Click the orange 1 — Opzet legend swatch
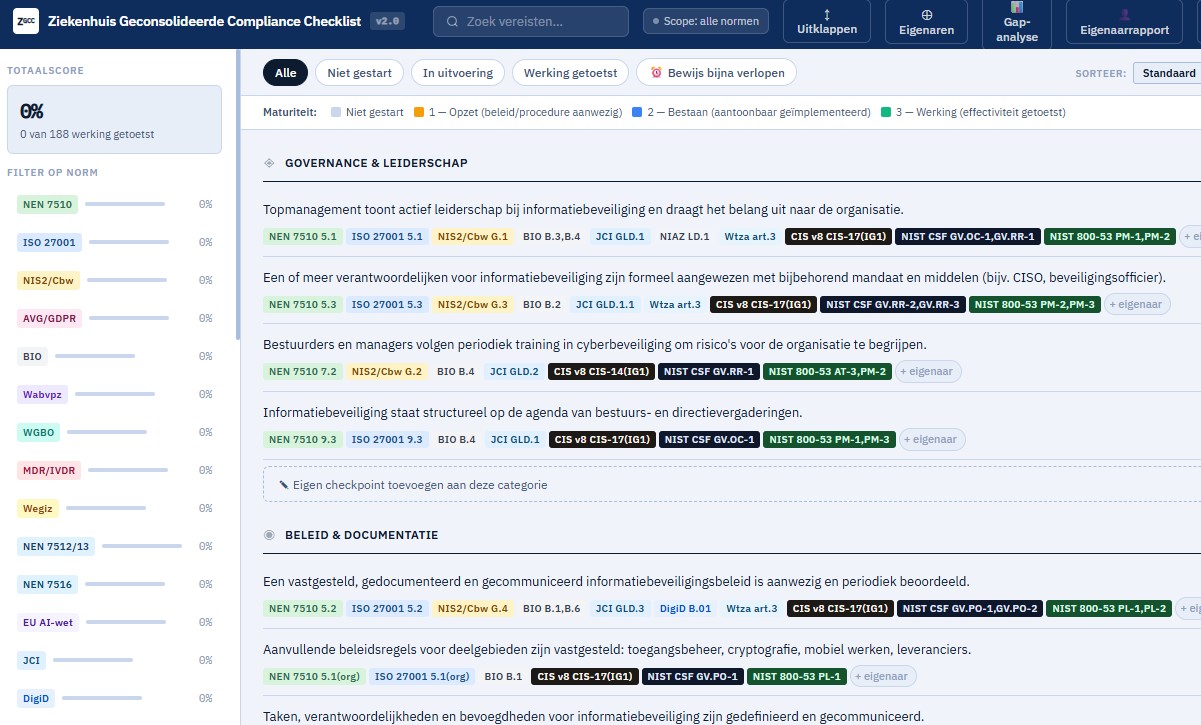 point(419,112)
